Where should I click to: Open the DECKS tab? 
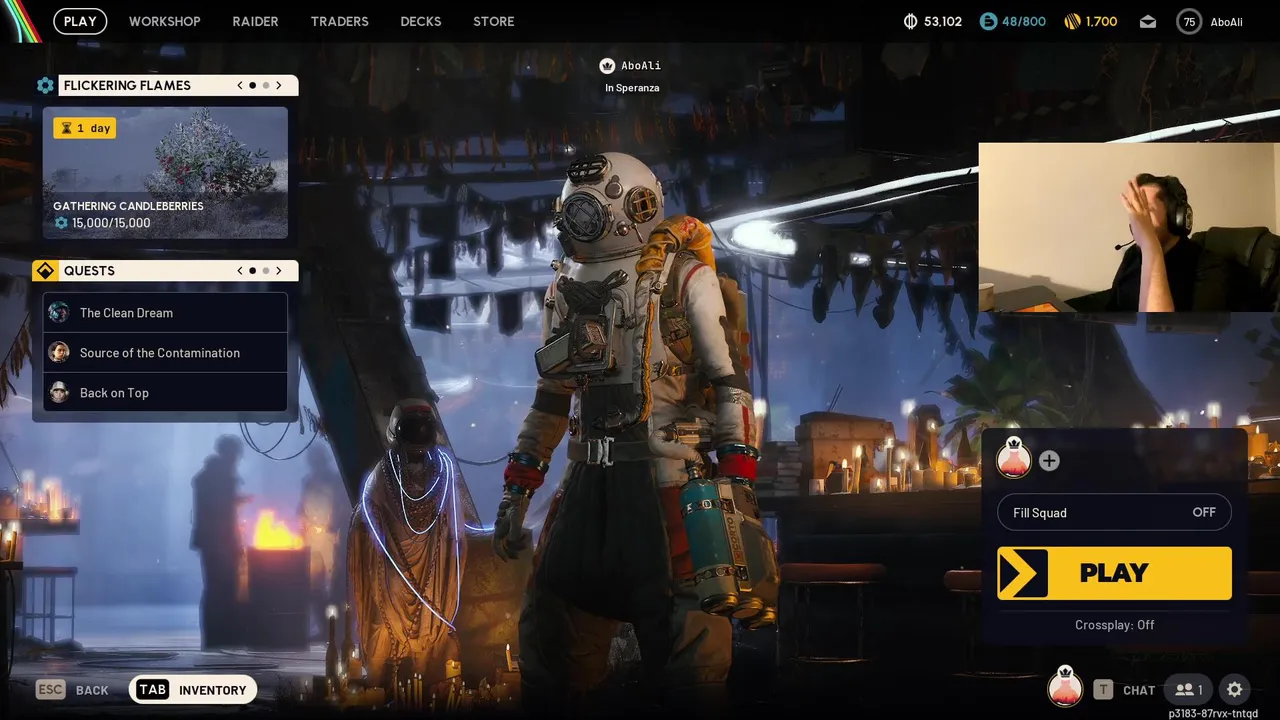pyautogui.click(x=420, y=21)
